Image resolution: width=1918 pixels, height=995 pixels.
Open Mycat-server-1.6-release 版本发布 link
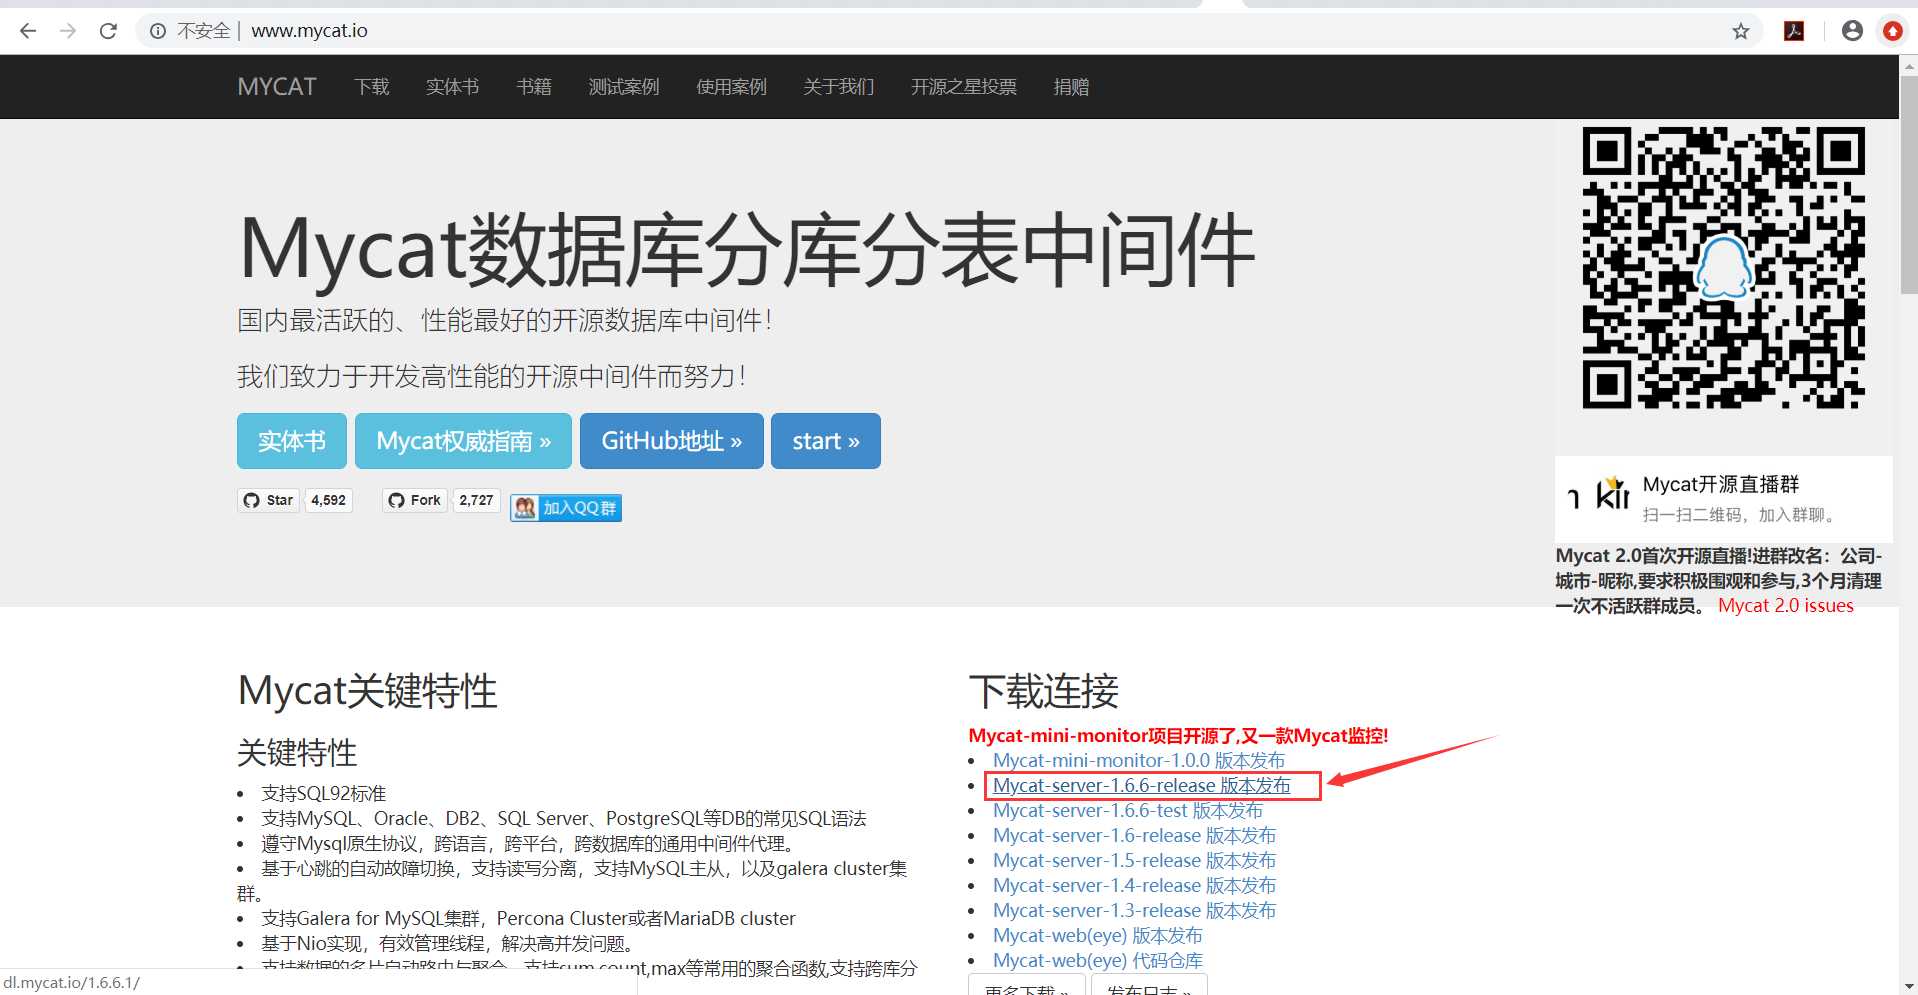(1134, 836)
